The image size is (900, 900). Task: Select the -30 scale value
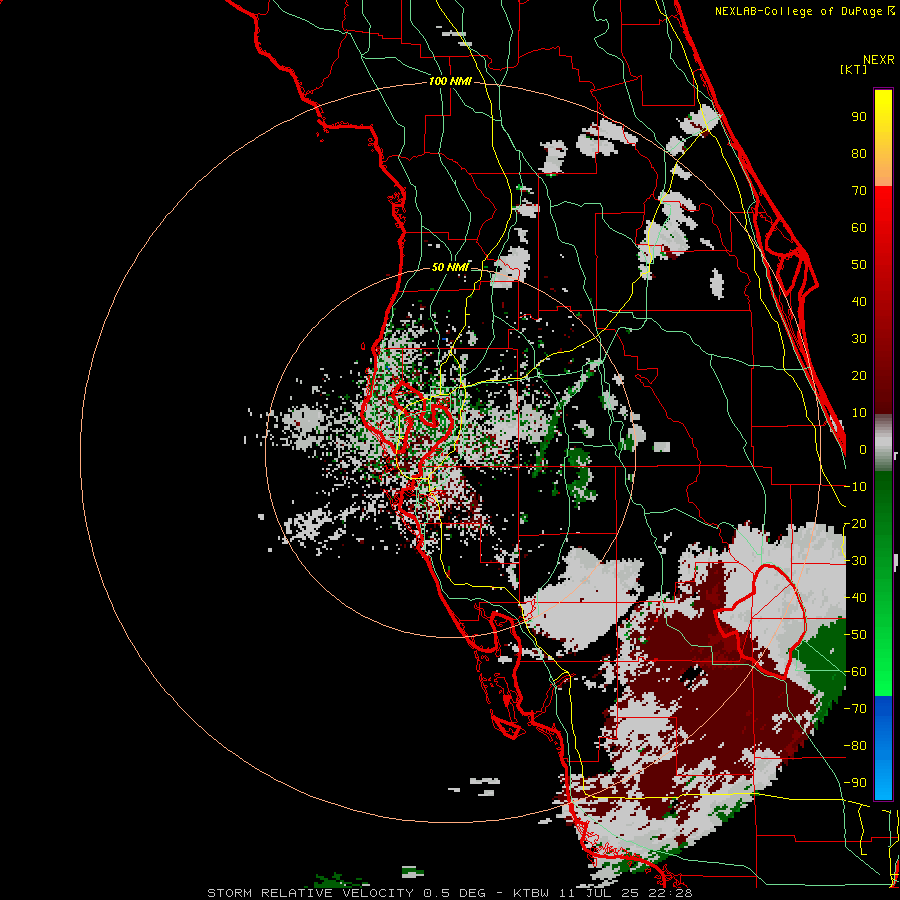click(x=855, y=561)
